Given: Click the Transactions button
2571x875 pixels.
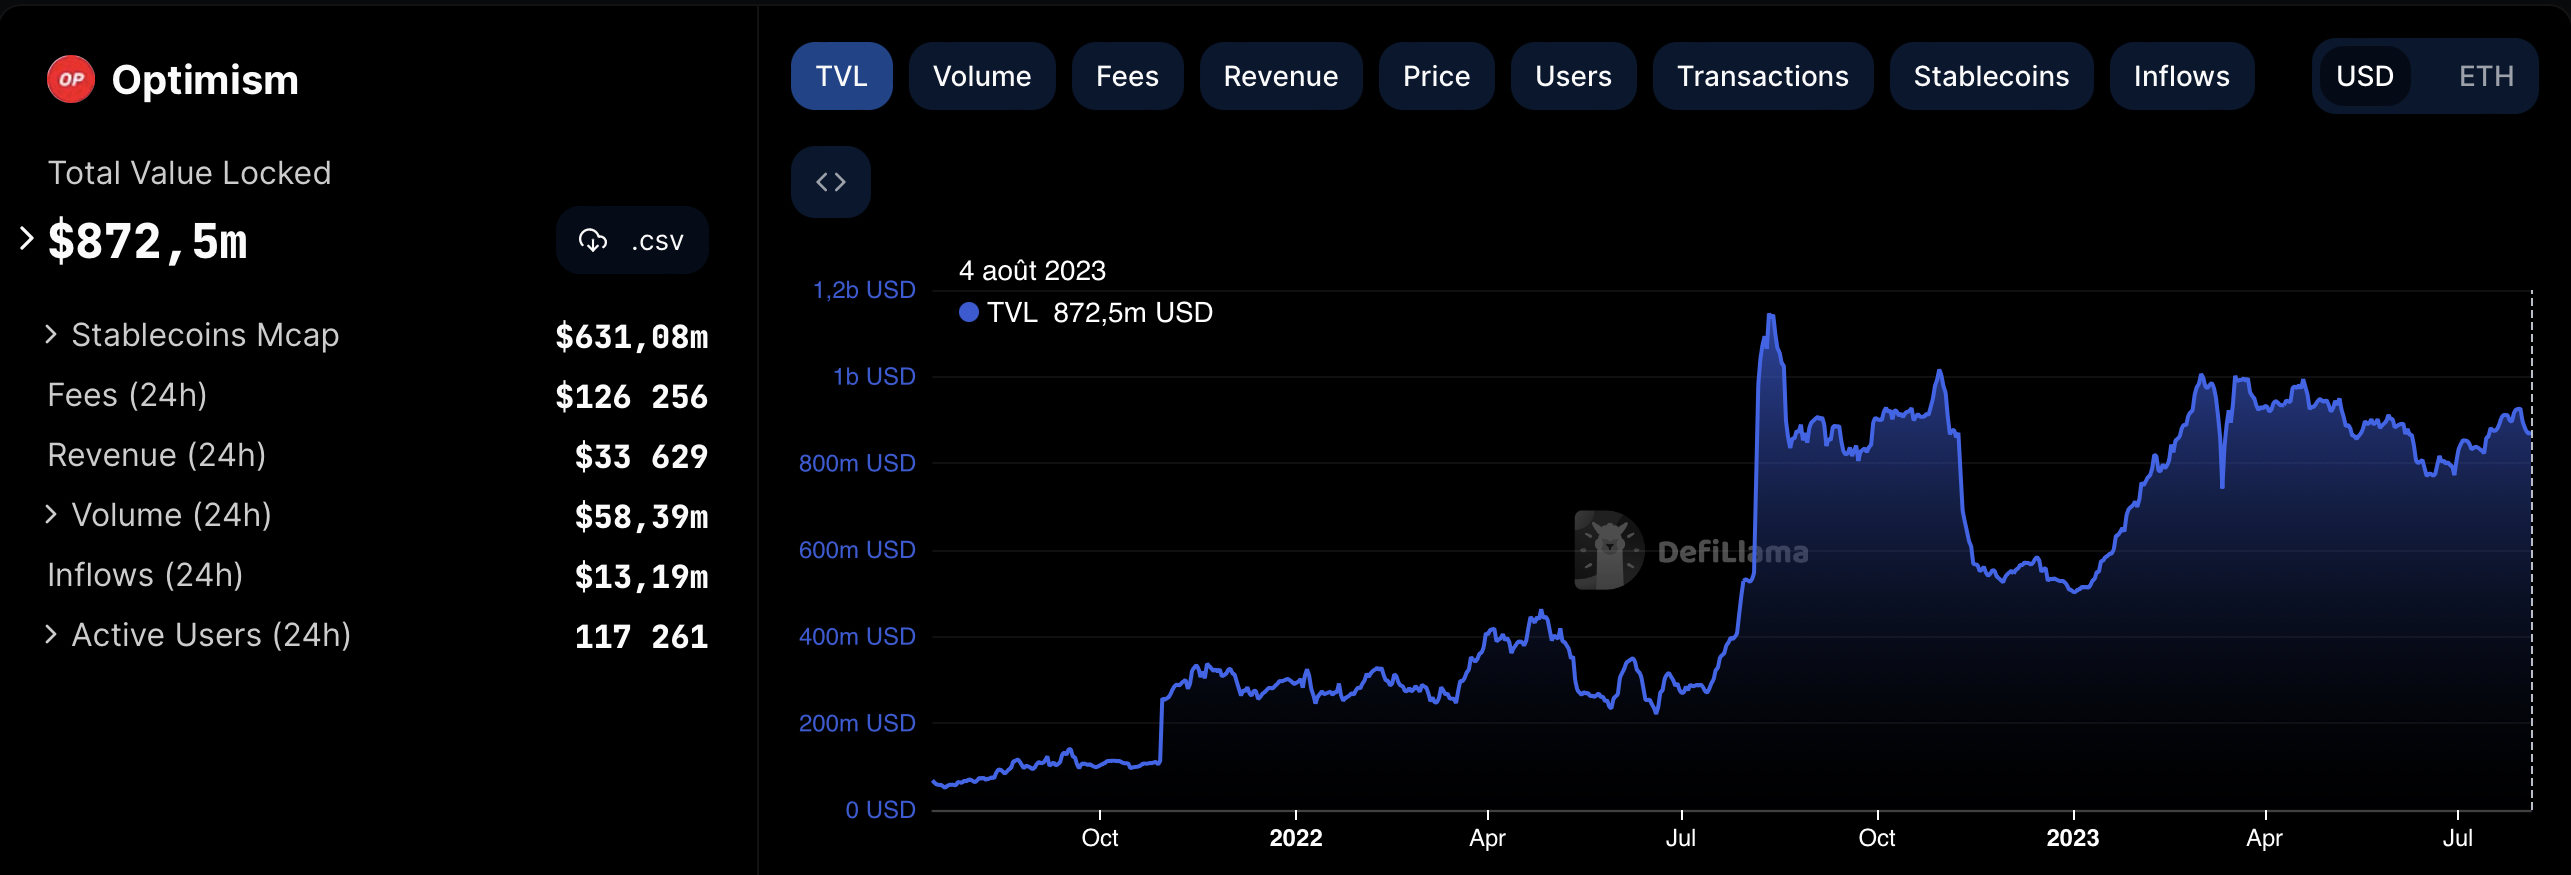Looking at the screenshot, I should pyautogui.click(x=1762, y=77).
